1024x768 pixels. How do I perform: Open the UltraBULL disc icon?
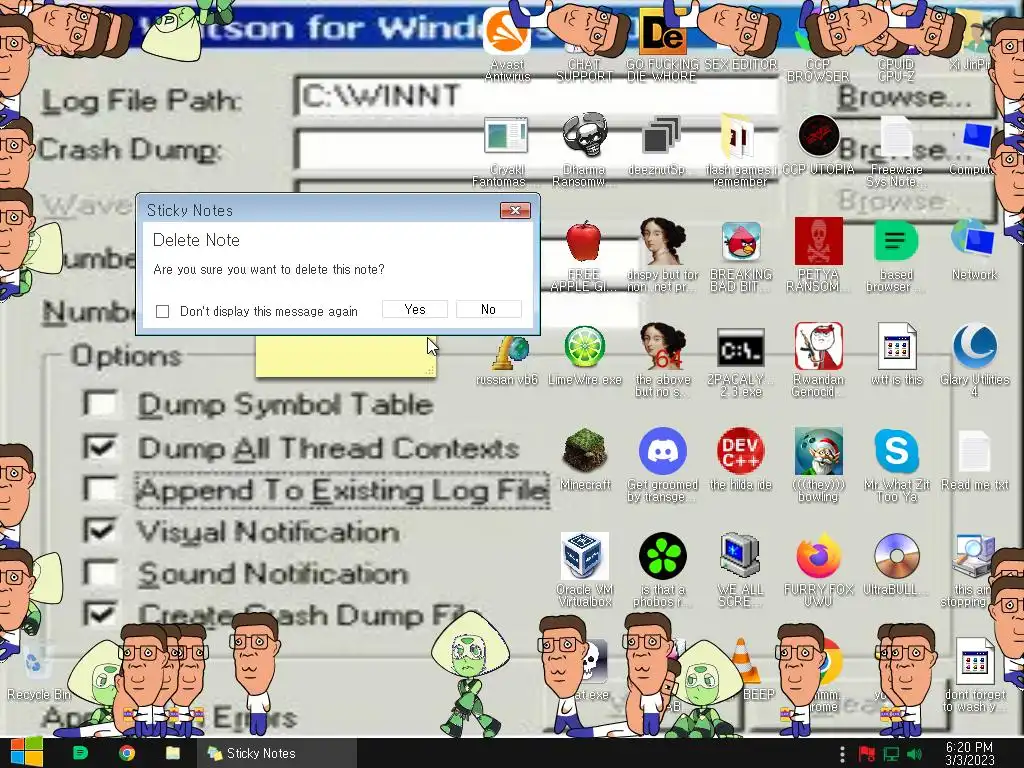[x=896, y=556]
